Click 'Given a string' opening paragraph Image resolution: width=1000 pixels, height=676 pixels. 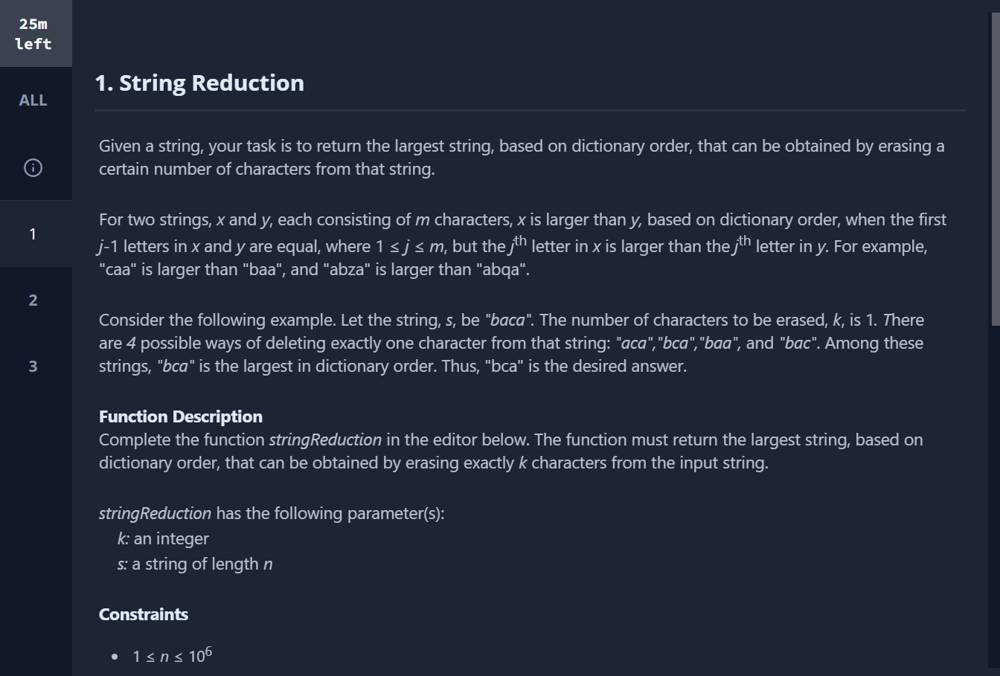[521, 158]
